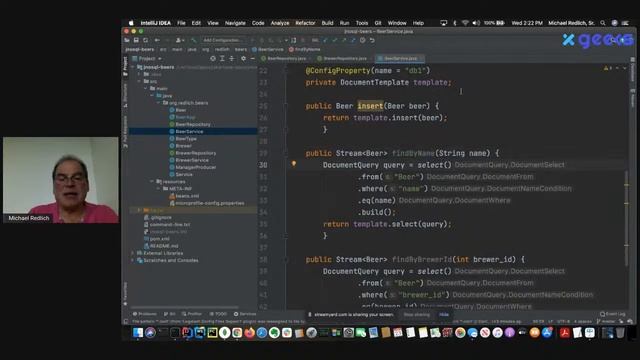Click the intention lightbulb on line 30
This screenshot has height=360, width=640.
point(293,164)
